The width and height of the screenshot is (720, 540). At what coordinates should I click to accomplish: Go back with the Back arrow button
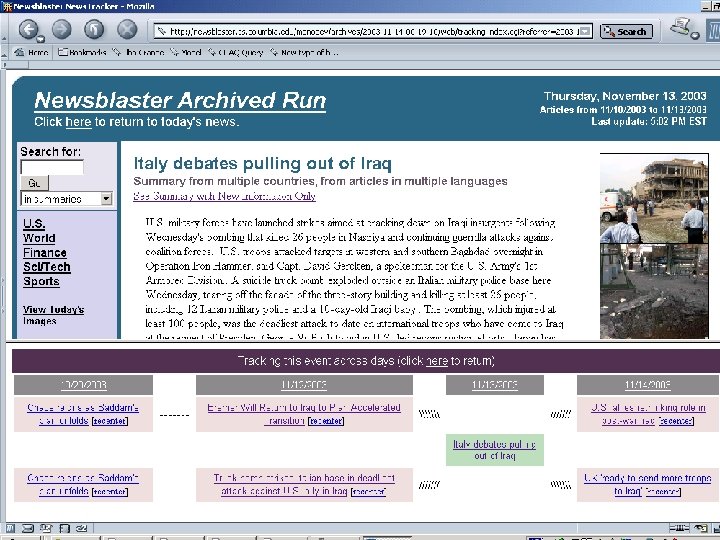(28, 30)
